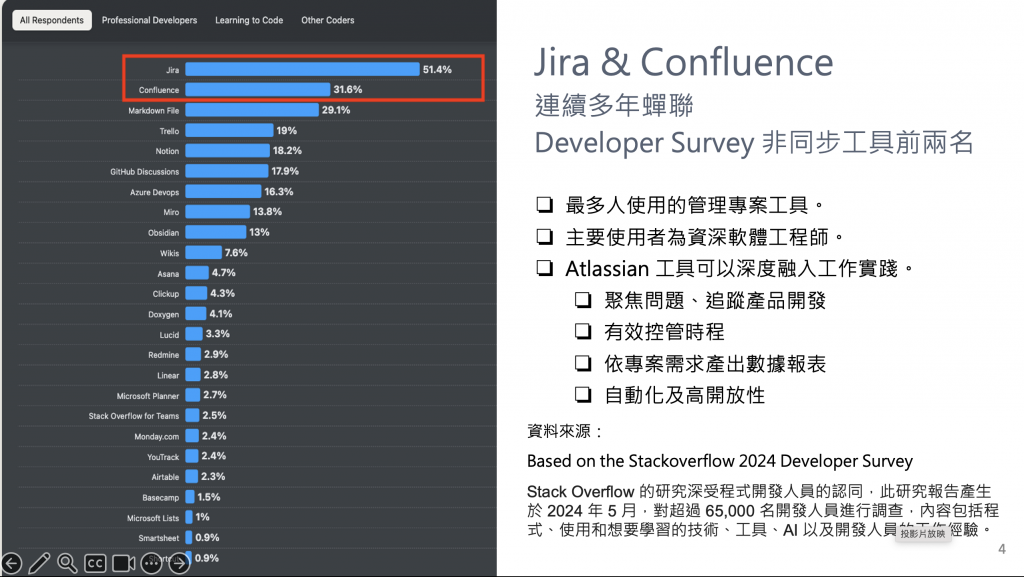Click the Jira label
The image size is (1024, 577).
tap(172, 70)
